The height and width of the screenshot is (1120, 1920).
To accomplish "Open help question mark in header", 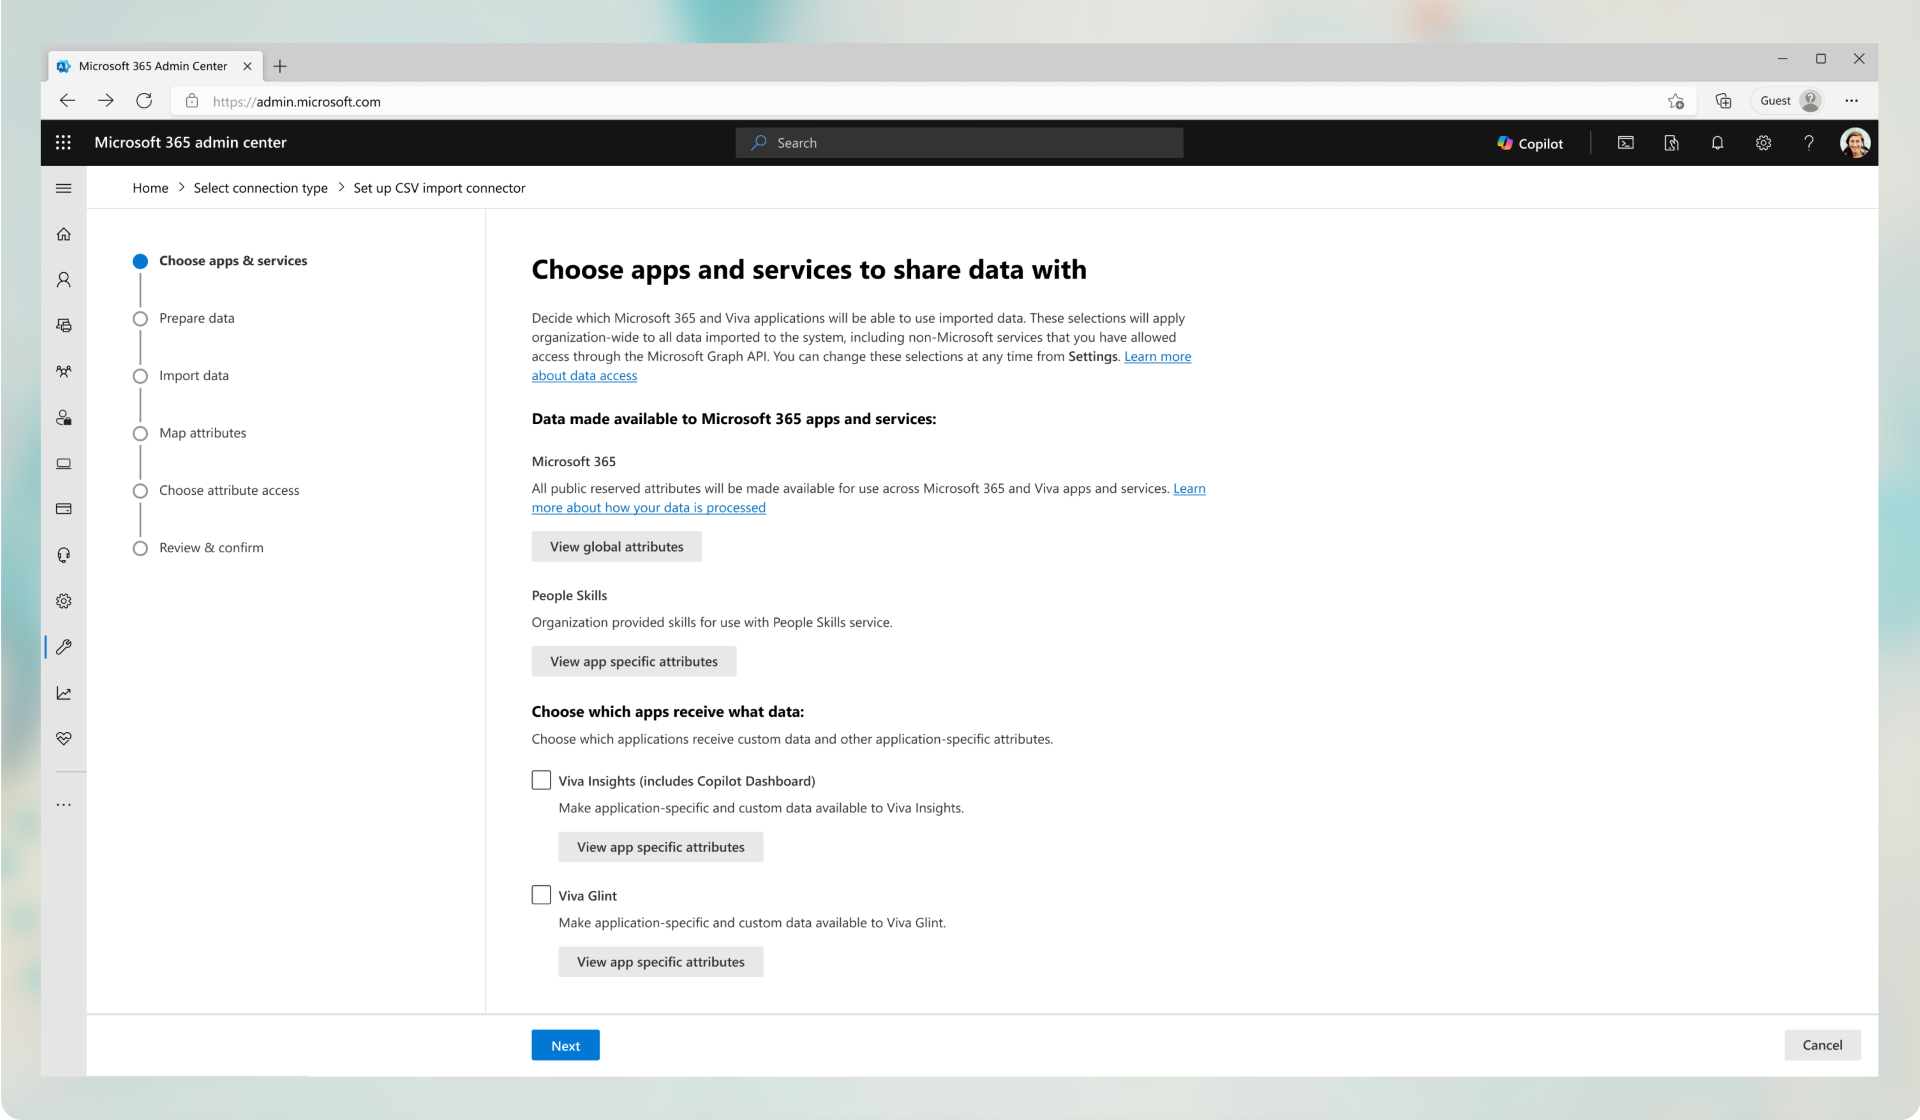I will (1809, 143).
